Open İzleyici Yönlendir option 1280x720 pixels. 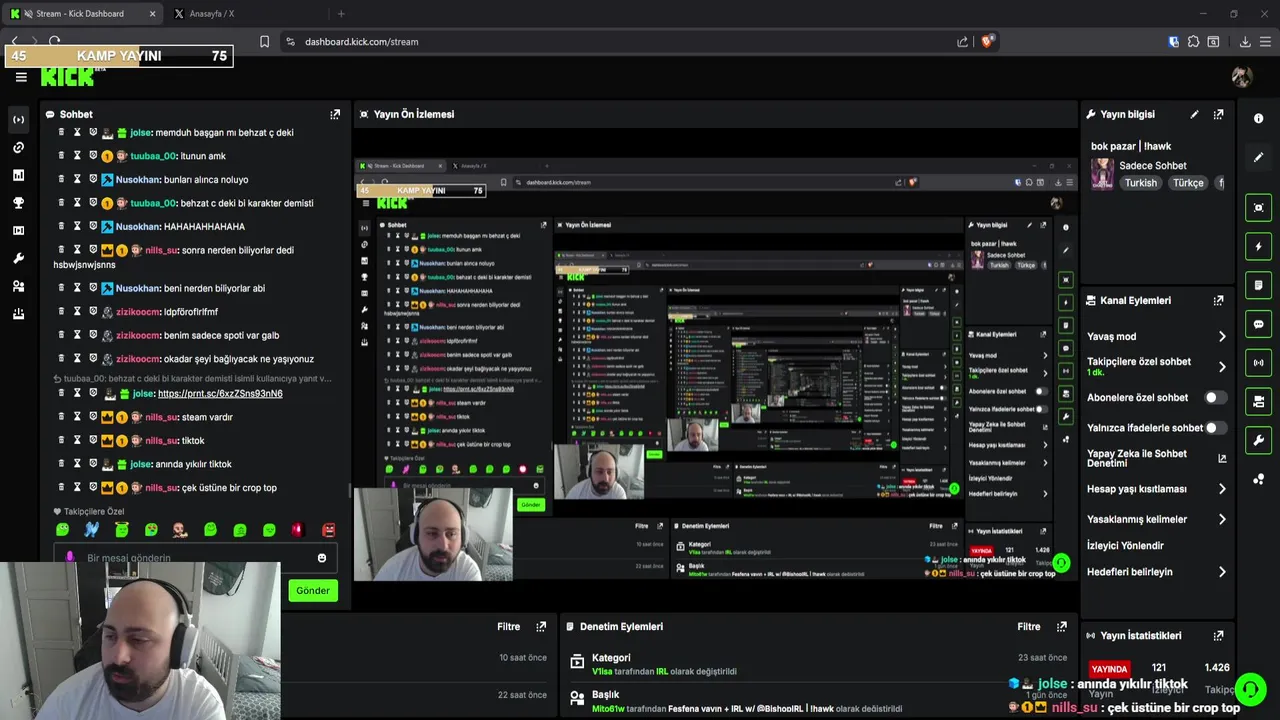1125,545
